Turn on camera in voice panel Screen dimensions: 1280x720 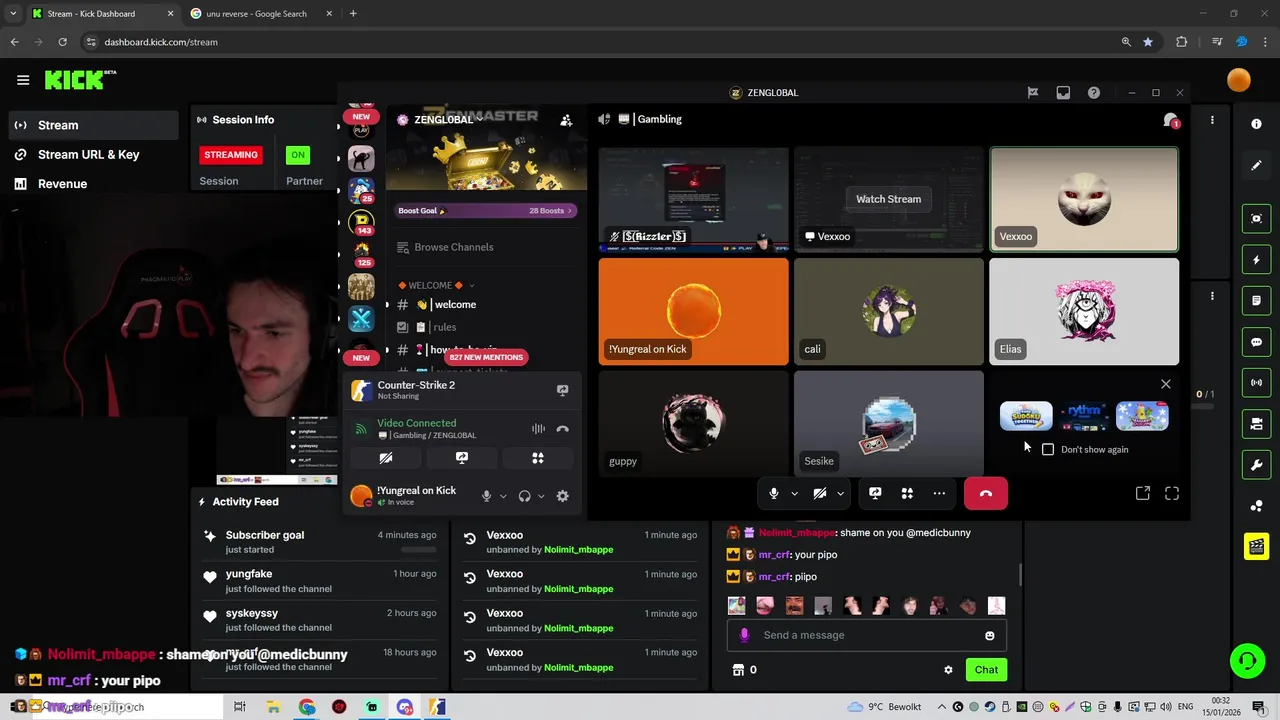pos(386,458)
